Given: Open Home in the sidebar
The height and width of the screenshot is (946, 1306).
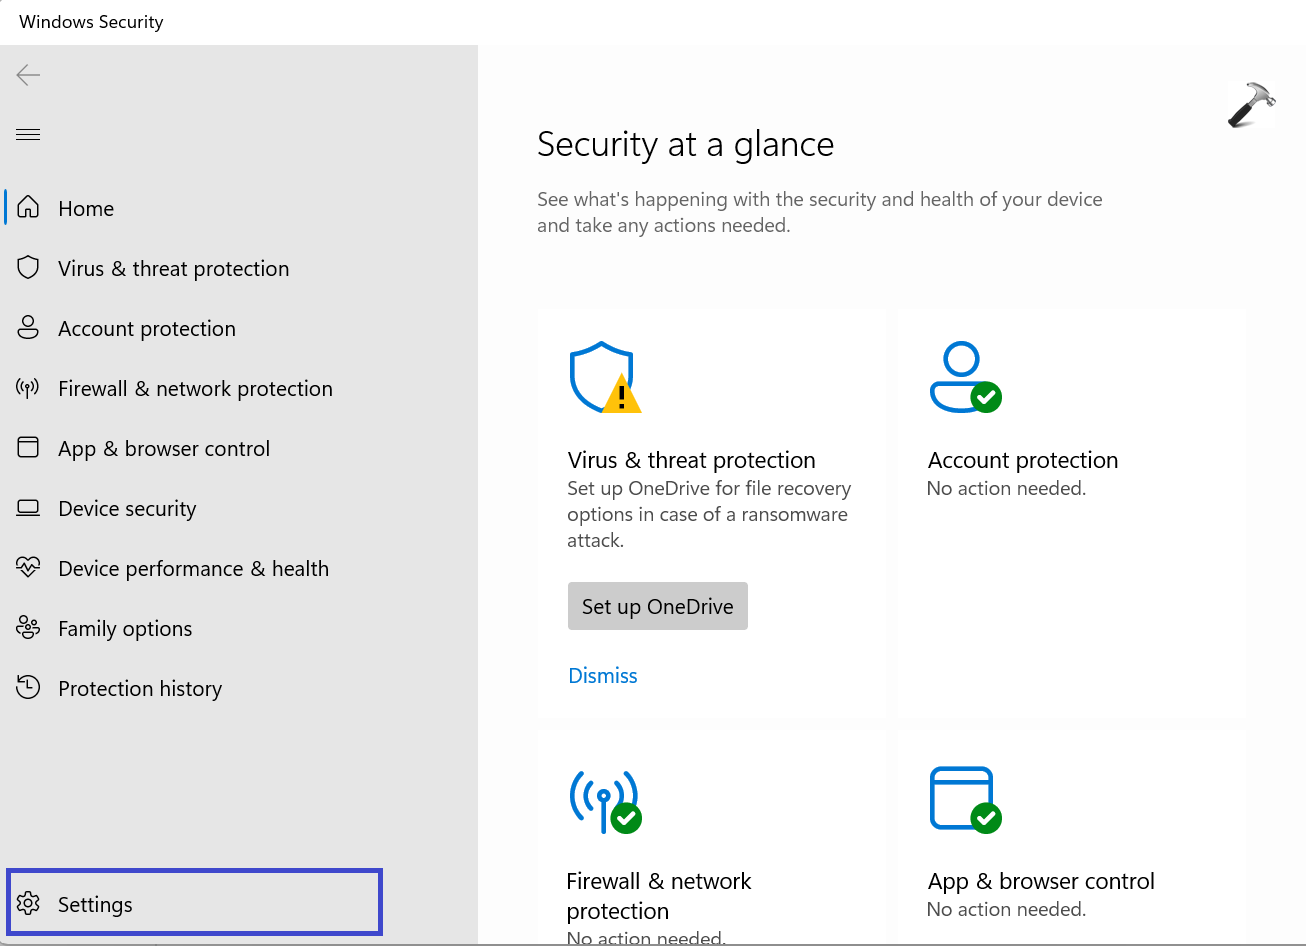Looking at the screenshot, I should point(86,208).
